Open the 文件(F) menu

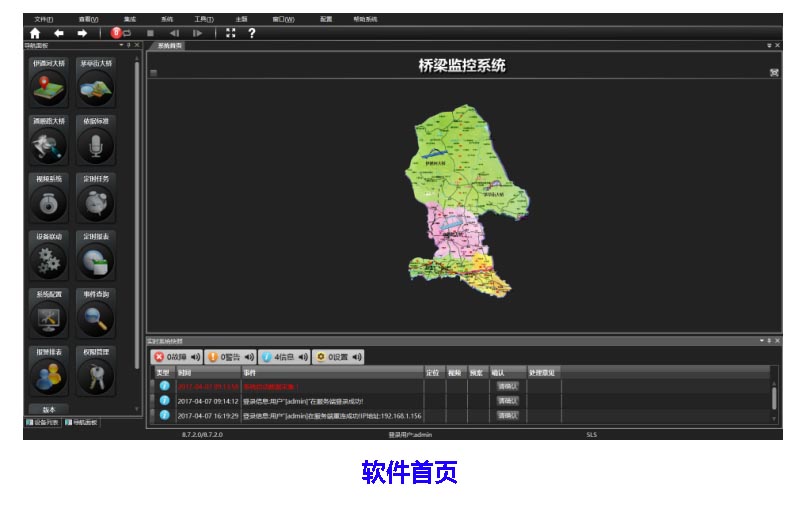coord(43,19)
